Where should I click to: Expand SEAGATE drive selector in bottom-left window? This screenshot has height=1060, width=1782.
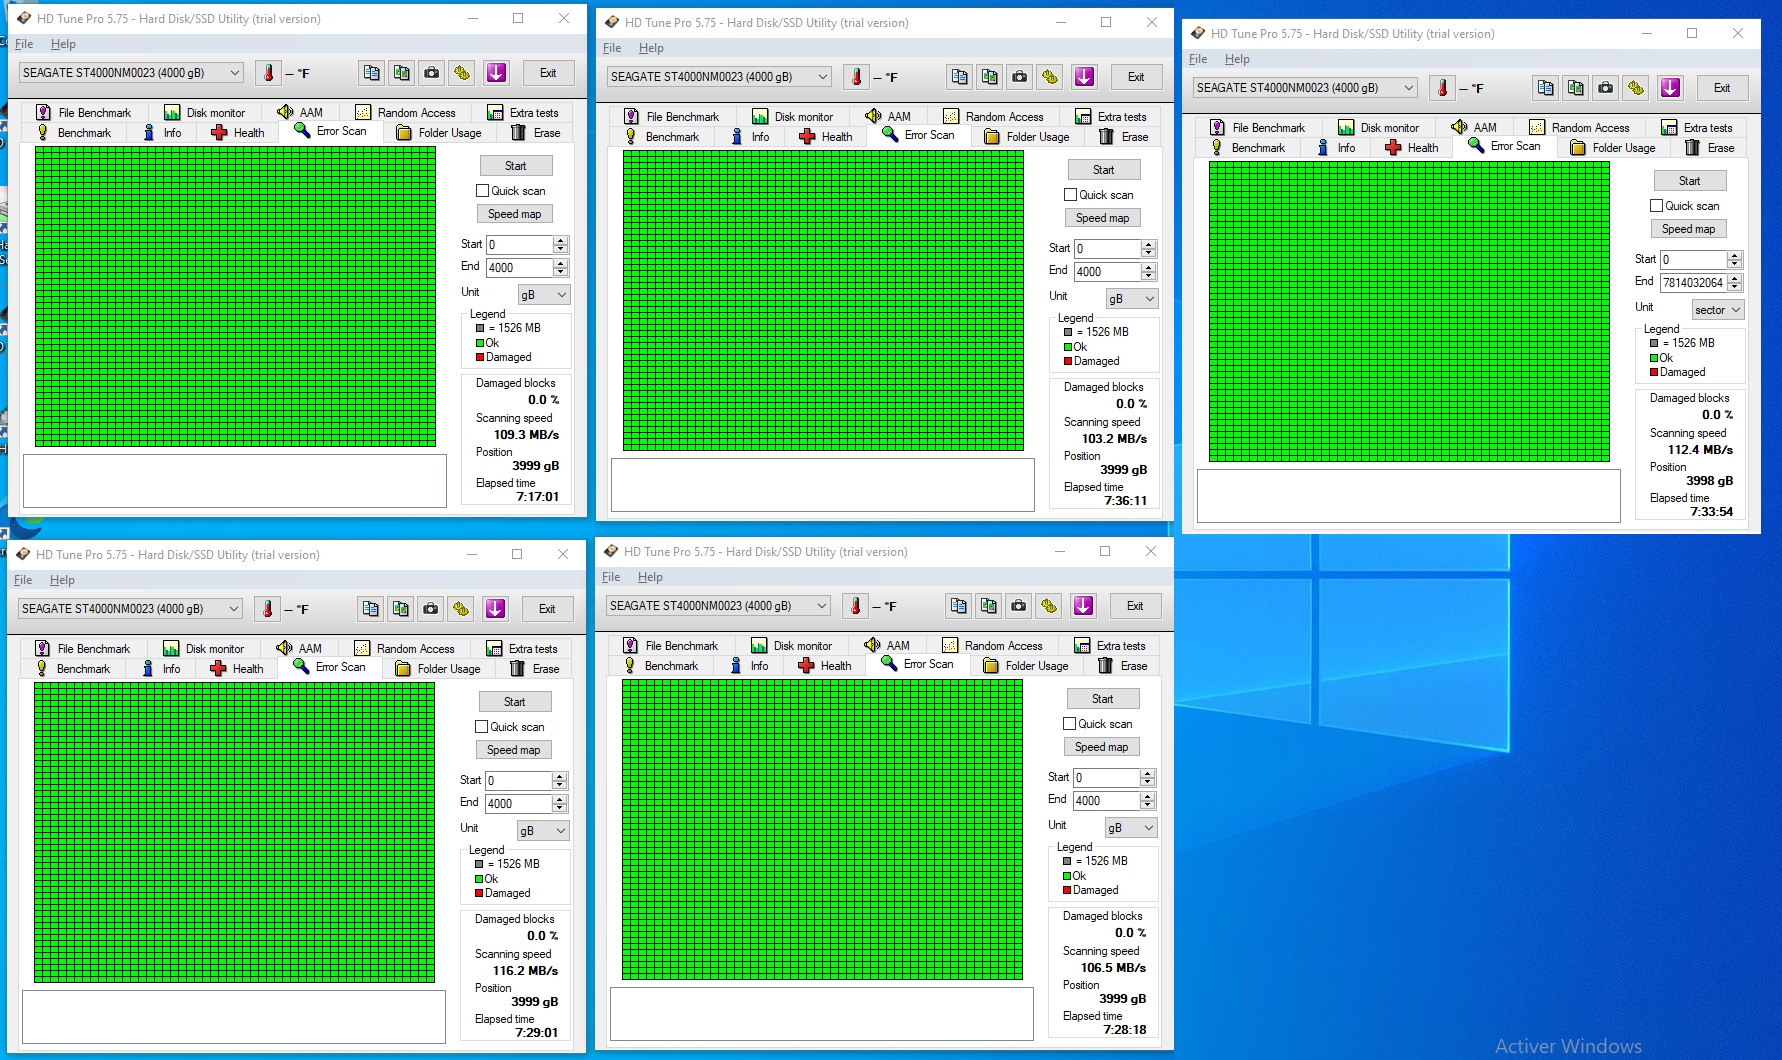point(234,609)
